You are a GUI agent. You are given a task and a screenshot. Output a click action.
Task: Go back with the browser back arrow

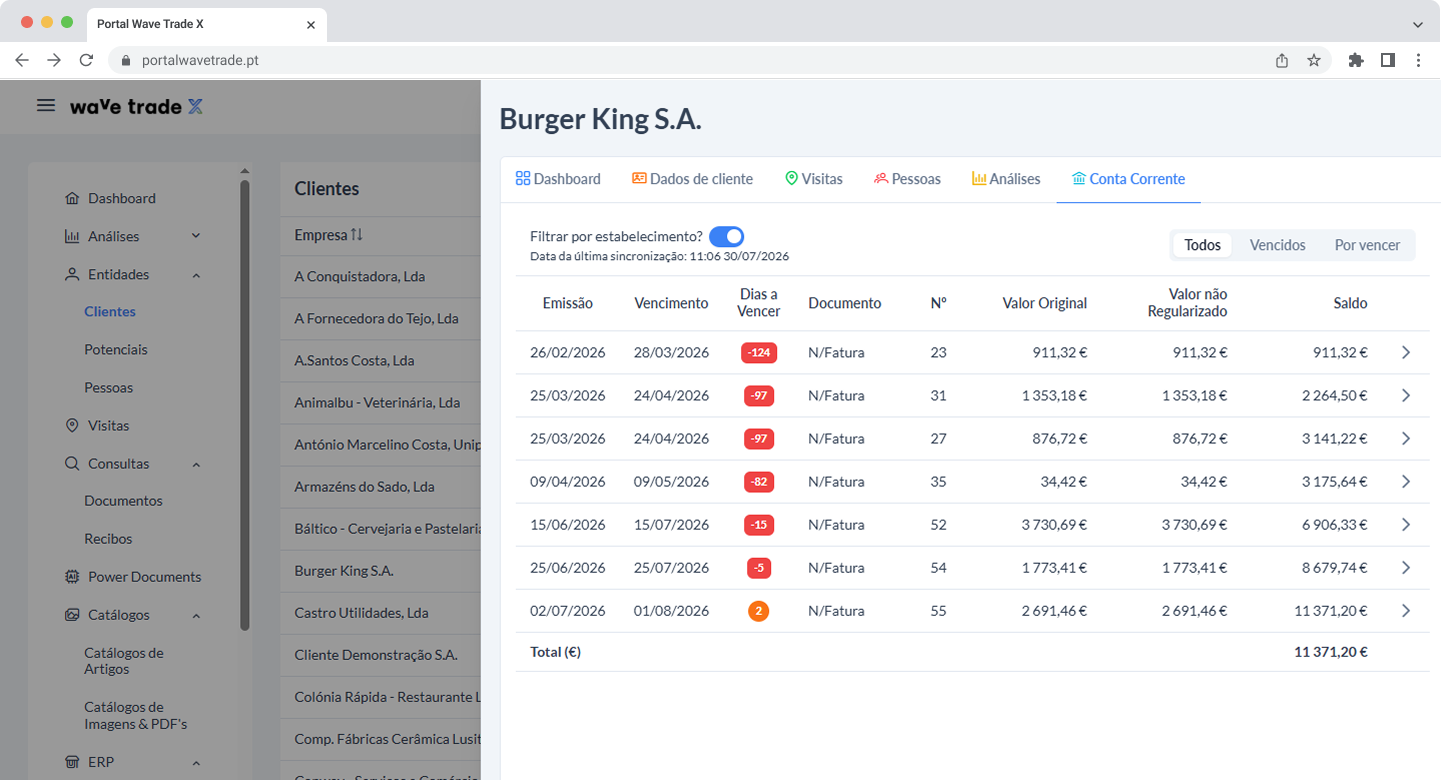(x=22, y=60)
